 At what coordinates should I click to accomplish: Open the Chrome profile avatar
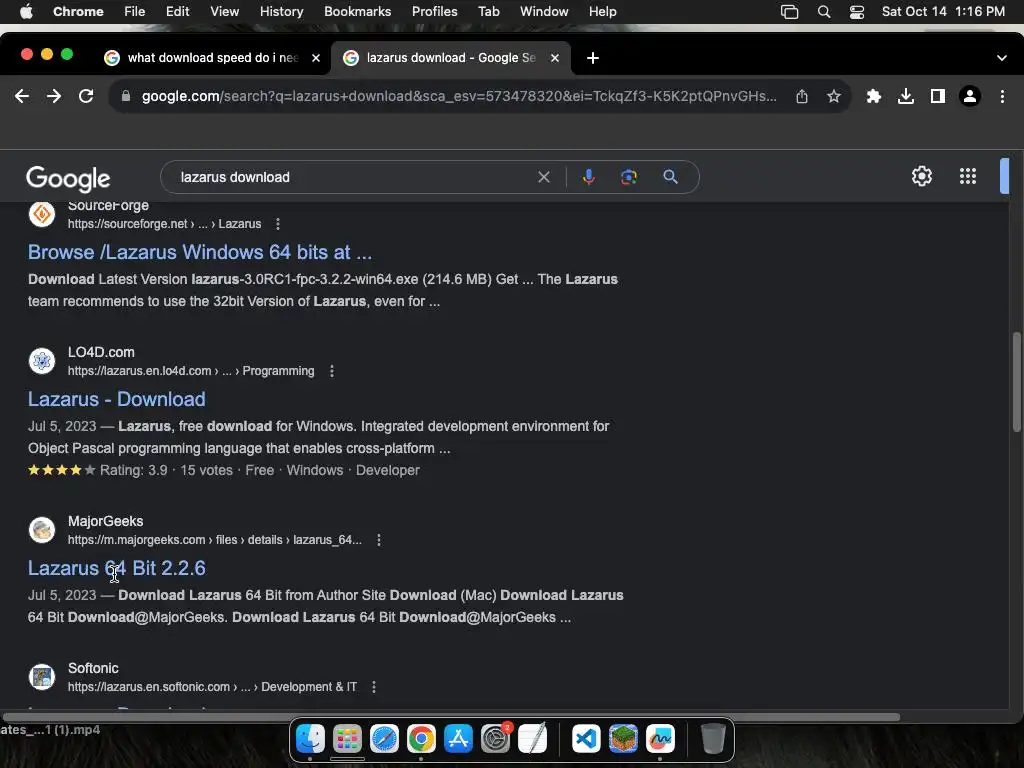[970, 96]
